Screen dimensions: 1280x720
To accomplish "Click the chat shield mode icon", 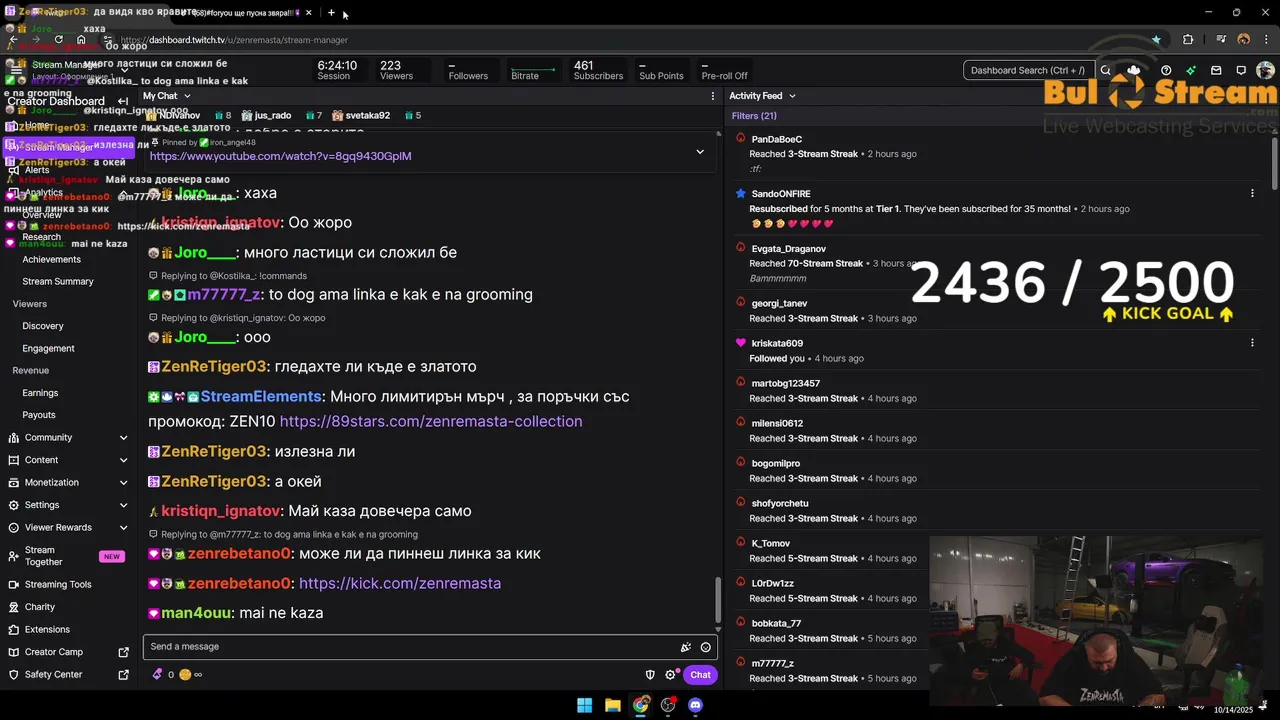I will 650,675.
